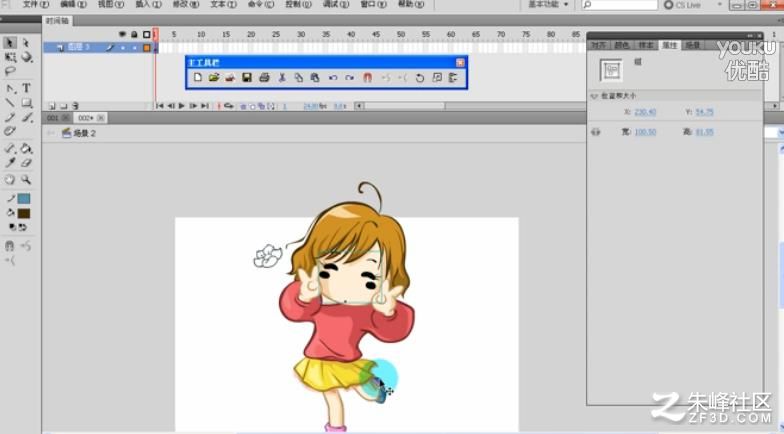
Task: Click the X position value 230.40
Action: 645,112
